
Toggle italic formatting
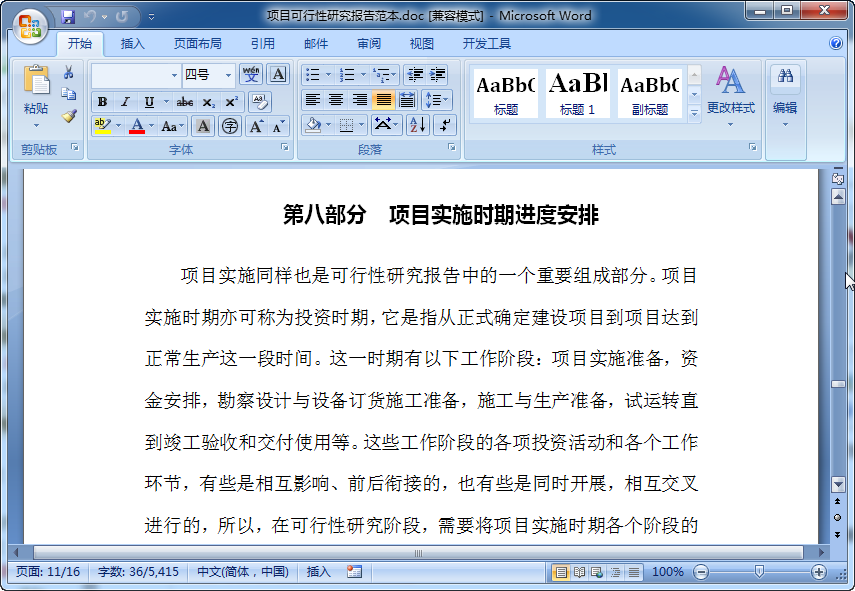125,102
